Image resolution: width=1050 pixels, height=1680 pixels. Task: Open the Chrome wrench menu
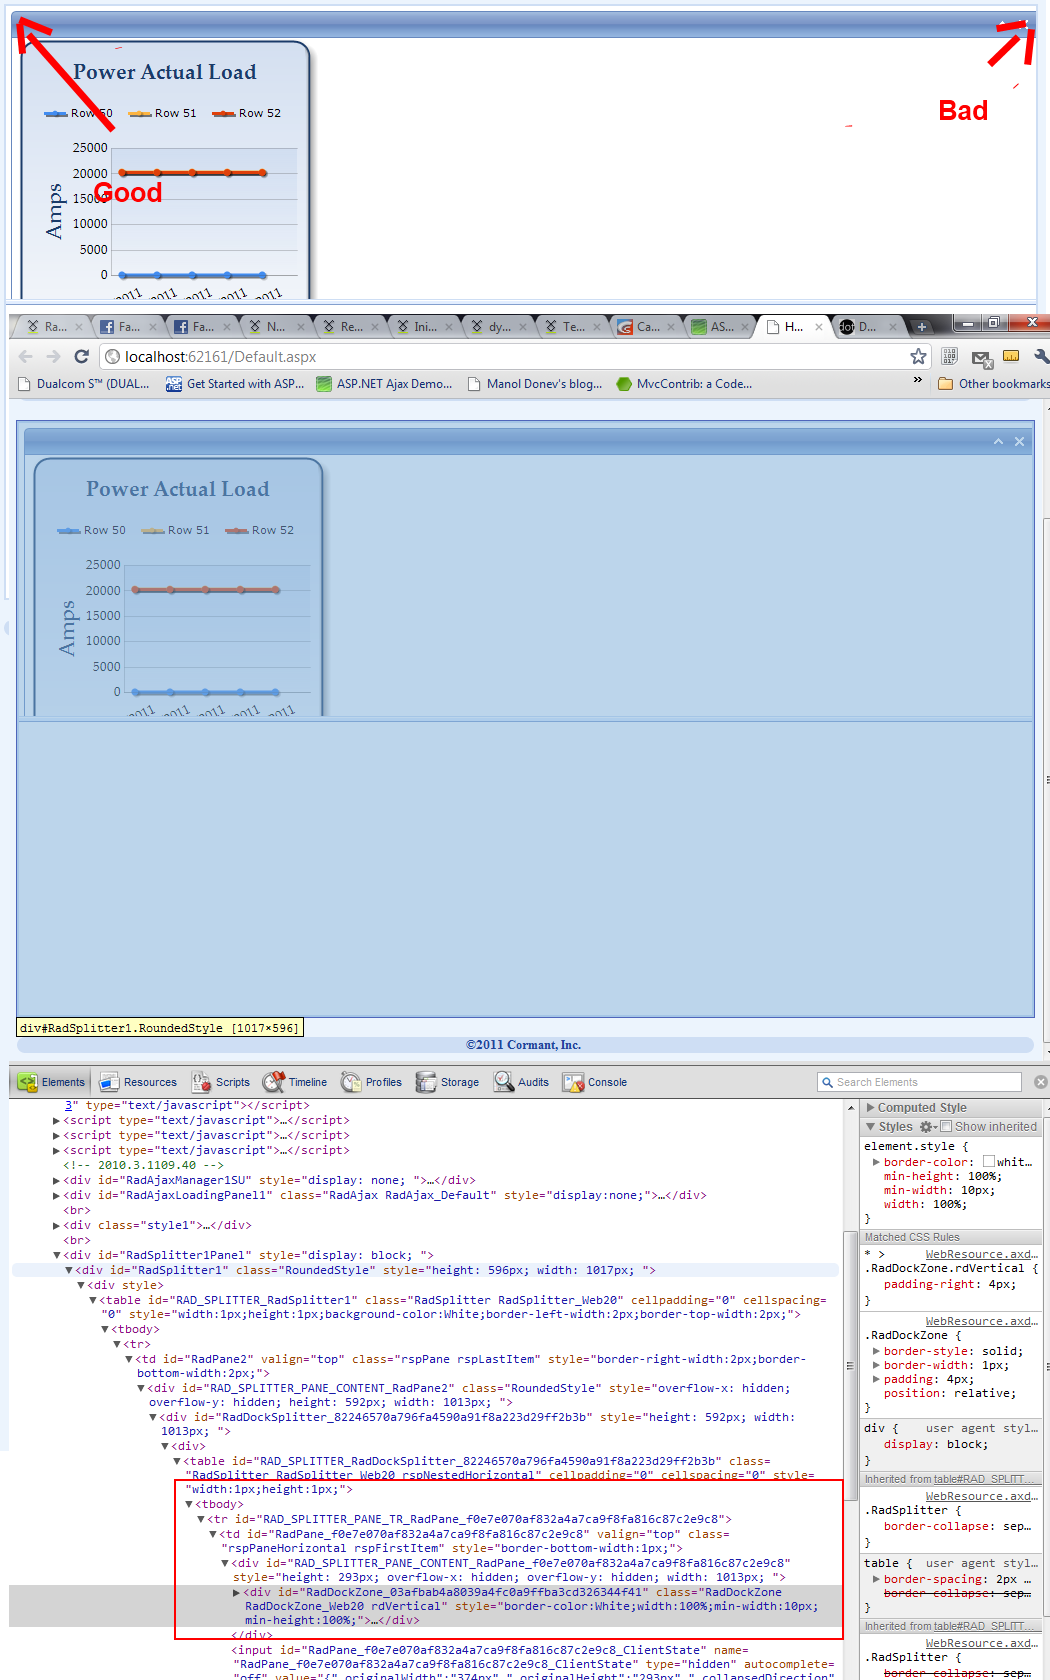(x=1040, y=356)
